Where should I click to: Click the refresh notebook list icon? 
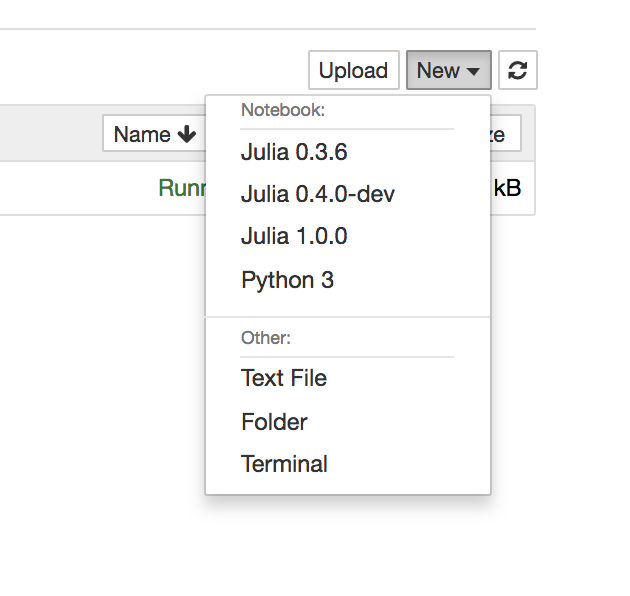point(518,70)
